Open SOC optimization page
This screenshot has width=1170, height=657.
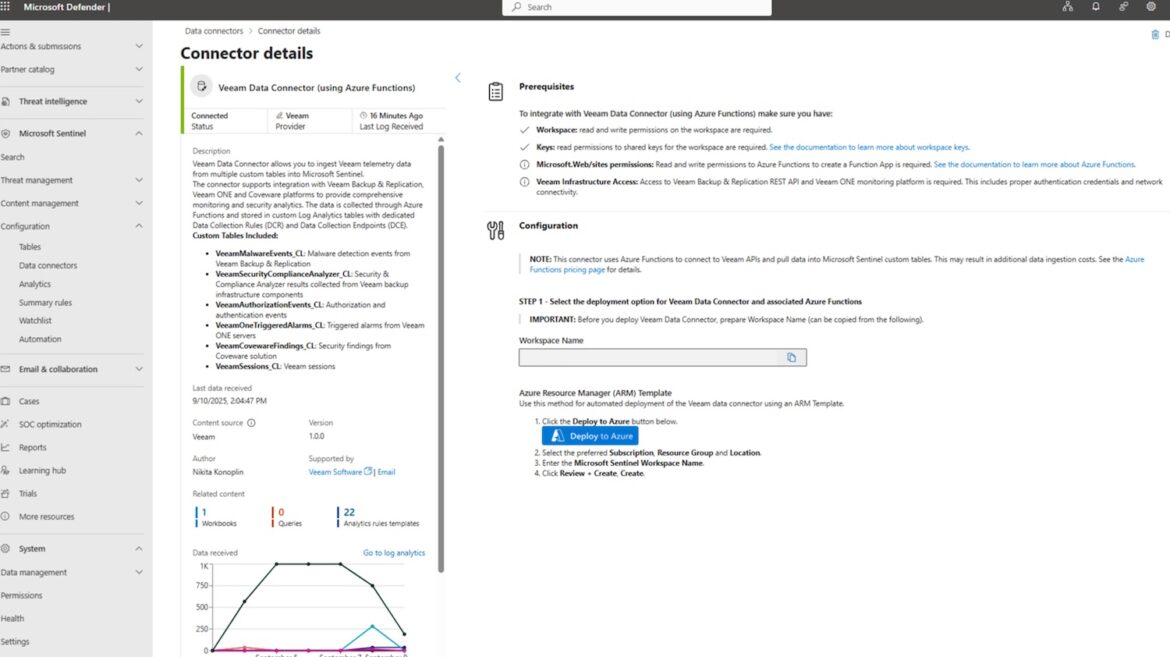pos(50,425)
